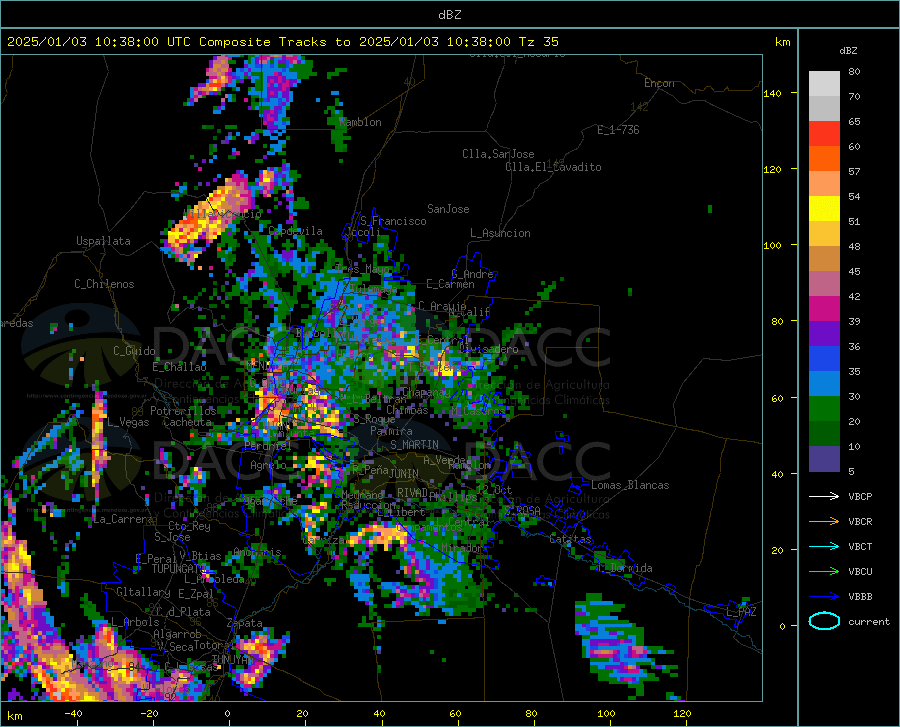Select the bright green 20-30 dBZ swatch

point(824,409)
